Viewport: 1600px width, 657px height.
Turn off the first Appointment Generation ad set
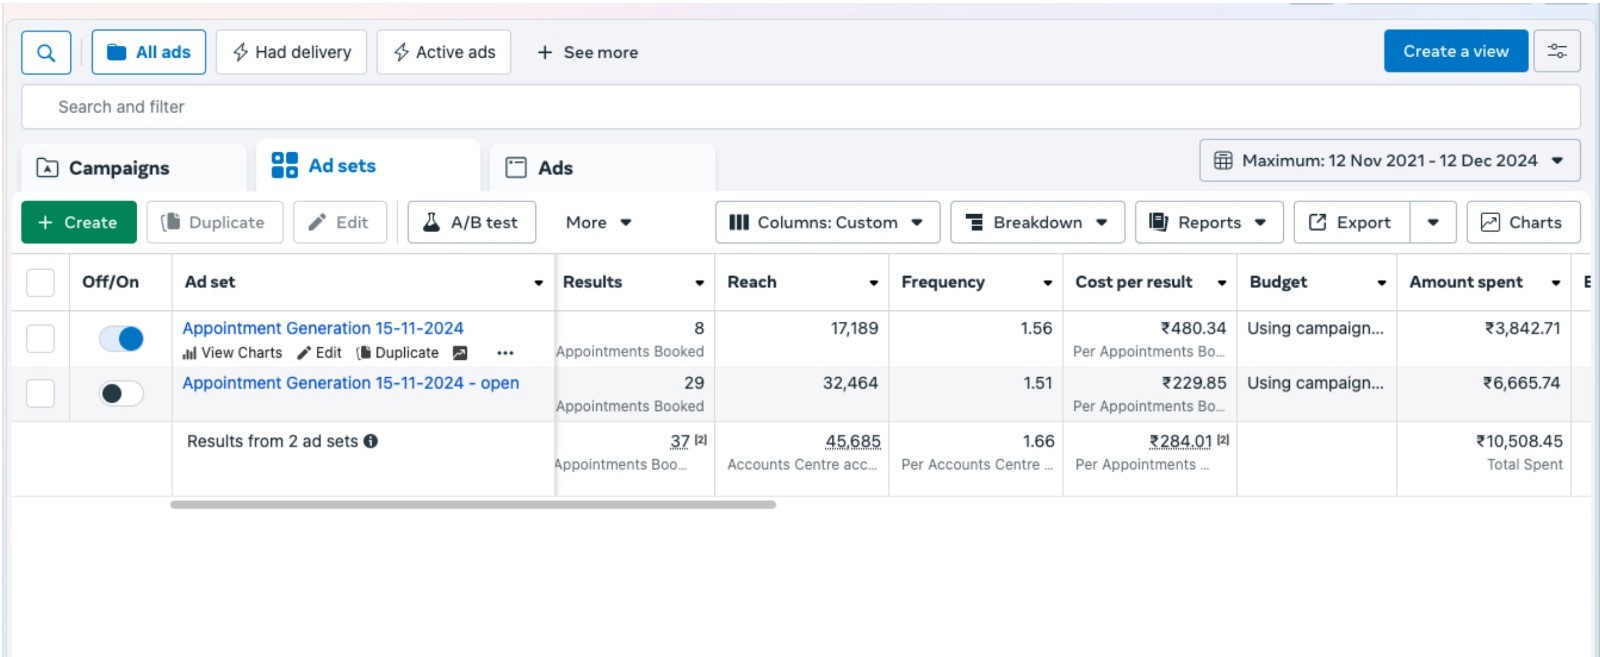pos(121,339)
